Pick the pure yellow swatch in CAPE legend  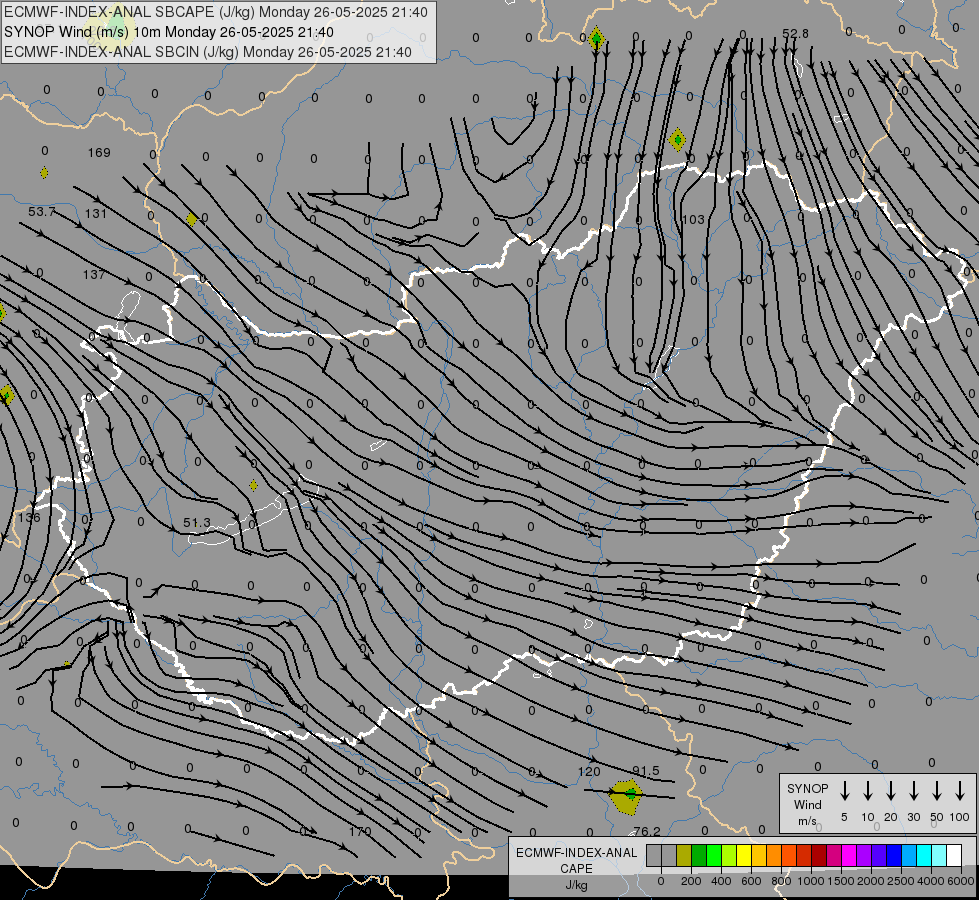[x=744, y=855]
